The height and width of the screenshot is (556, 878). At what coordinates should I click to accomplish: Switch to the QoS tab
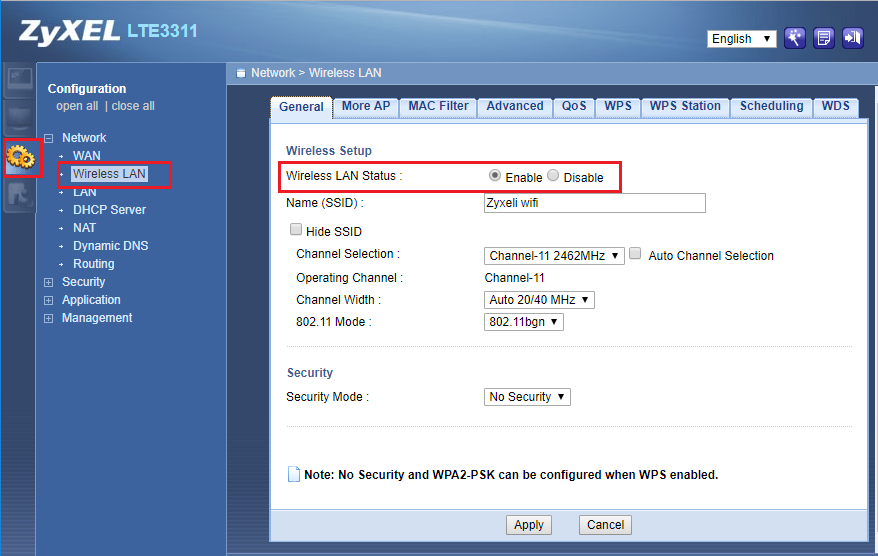[574, 106]
